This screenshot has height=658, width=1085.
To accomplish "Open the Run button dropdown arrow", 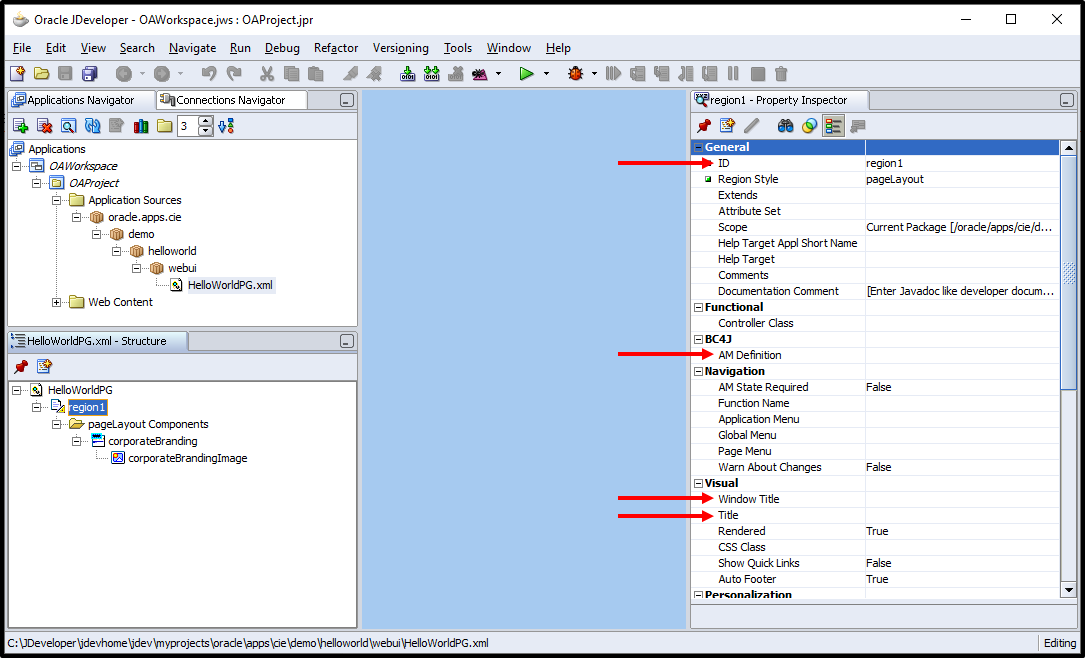I will click(x=546, y=73).
